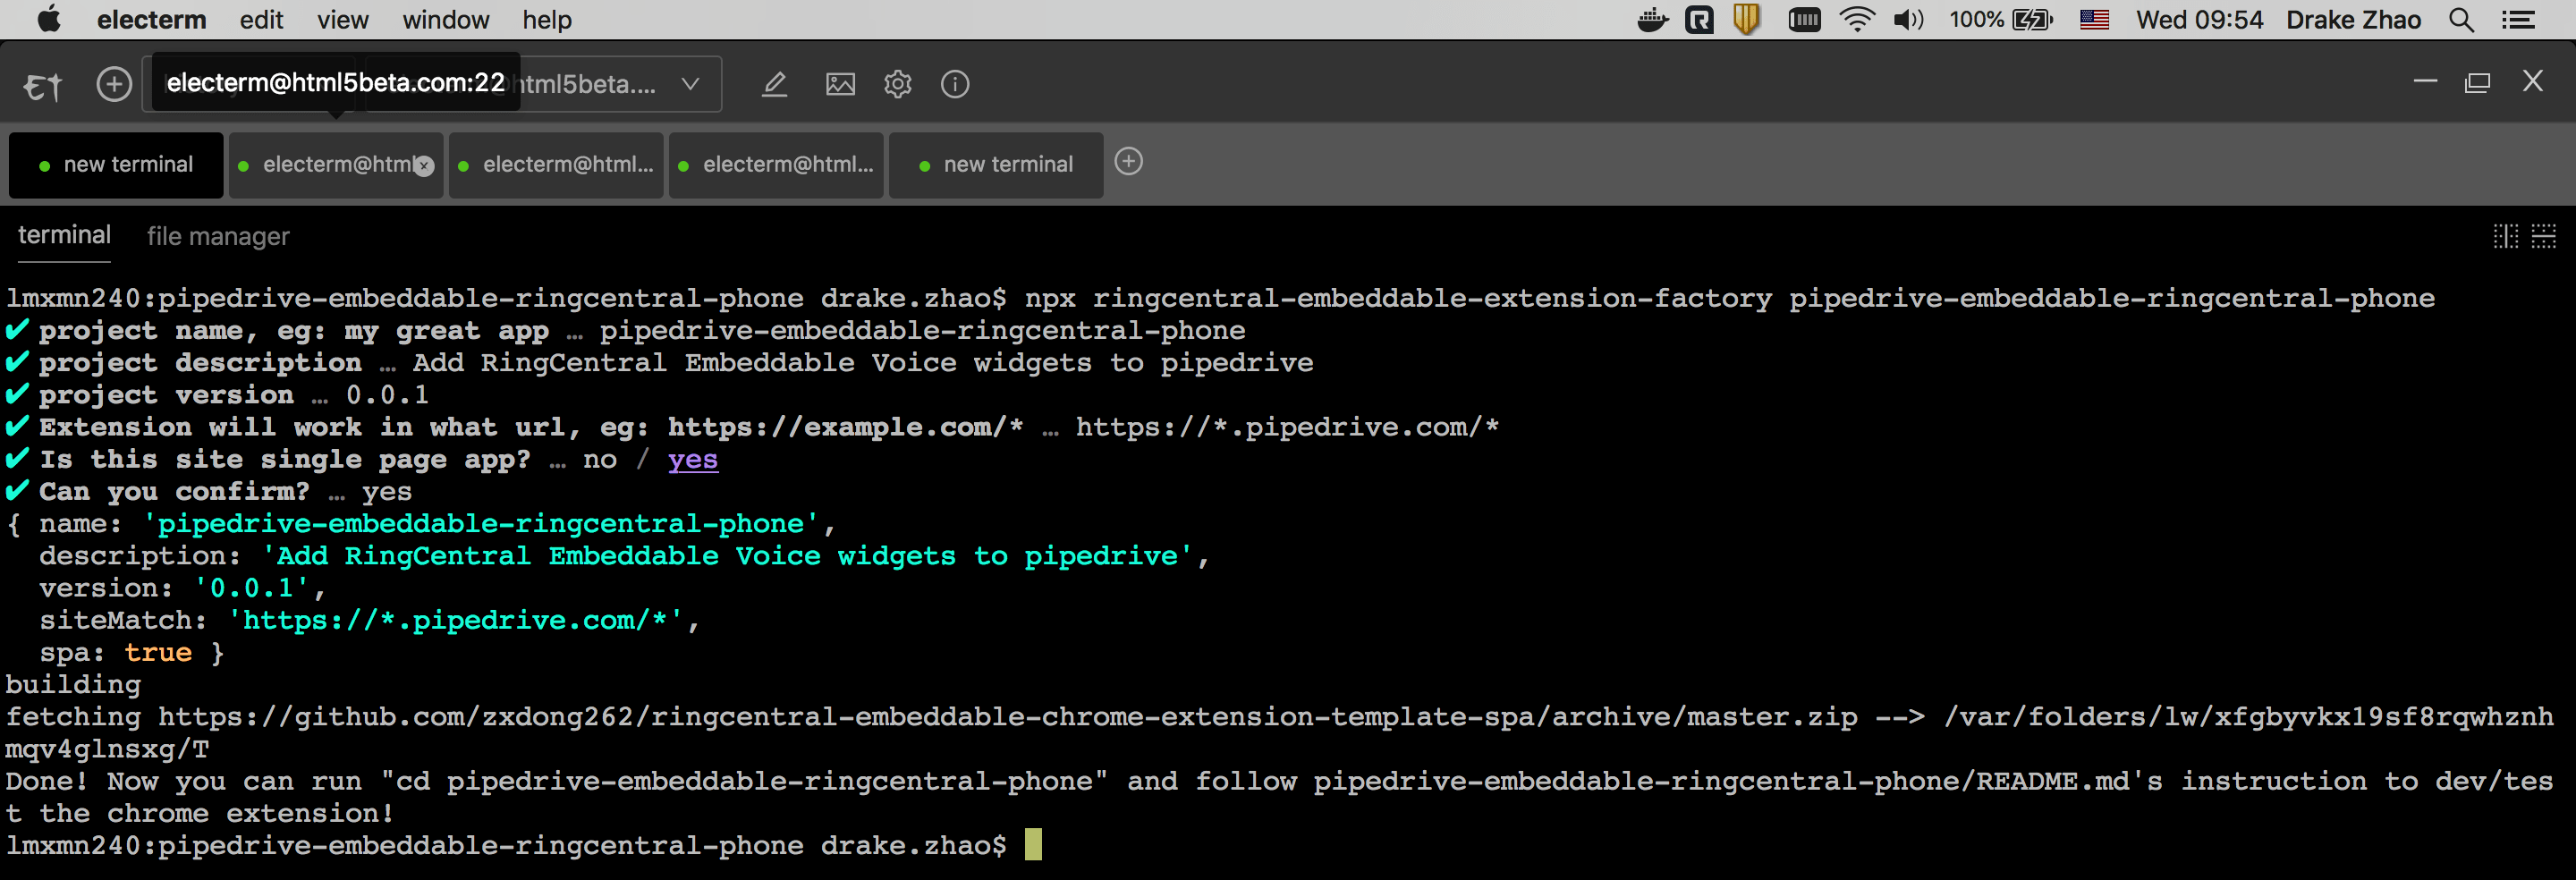Open the US flag input source menu
The width and height of the screenshot is (2576, 880).
(2094, 20)
